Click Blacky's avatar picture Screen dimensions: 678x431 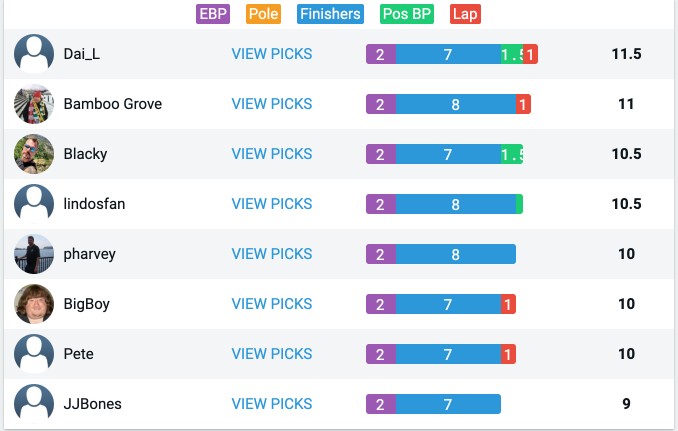(34, 154)
